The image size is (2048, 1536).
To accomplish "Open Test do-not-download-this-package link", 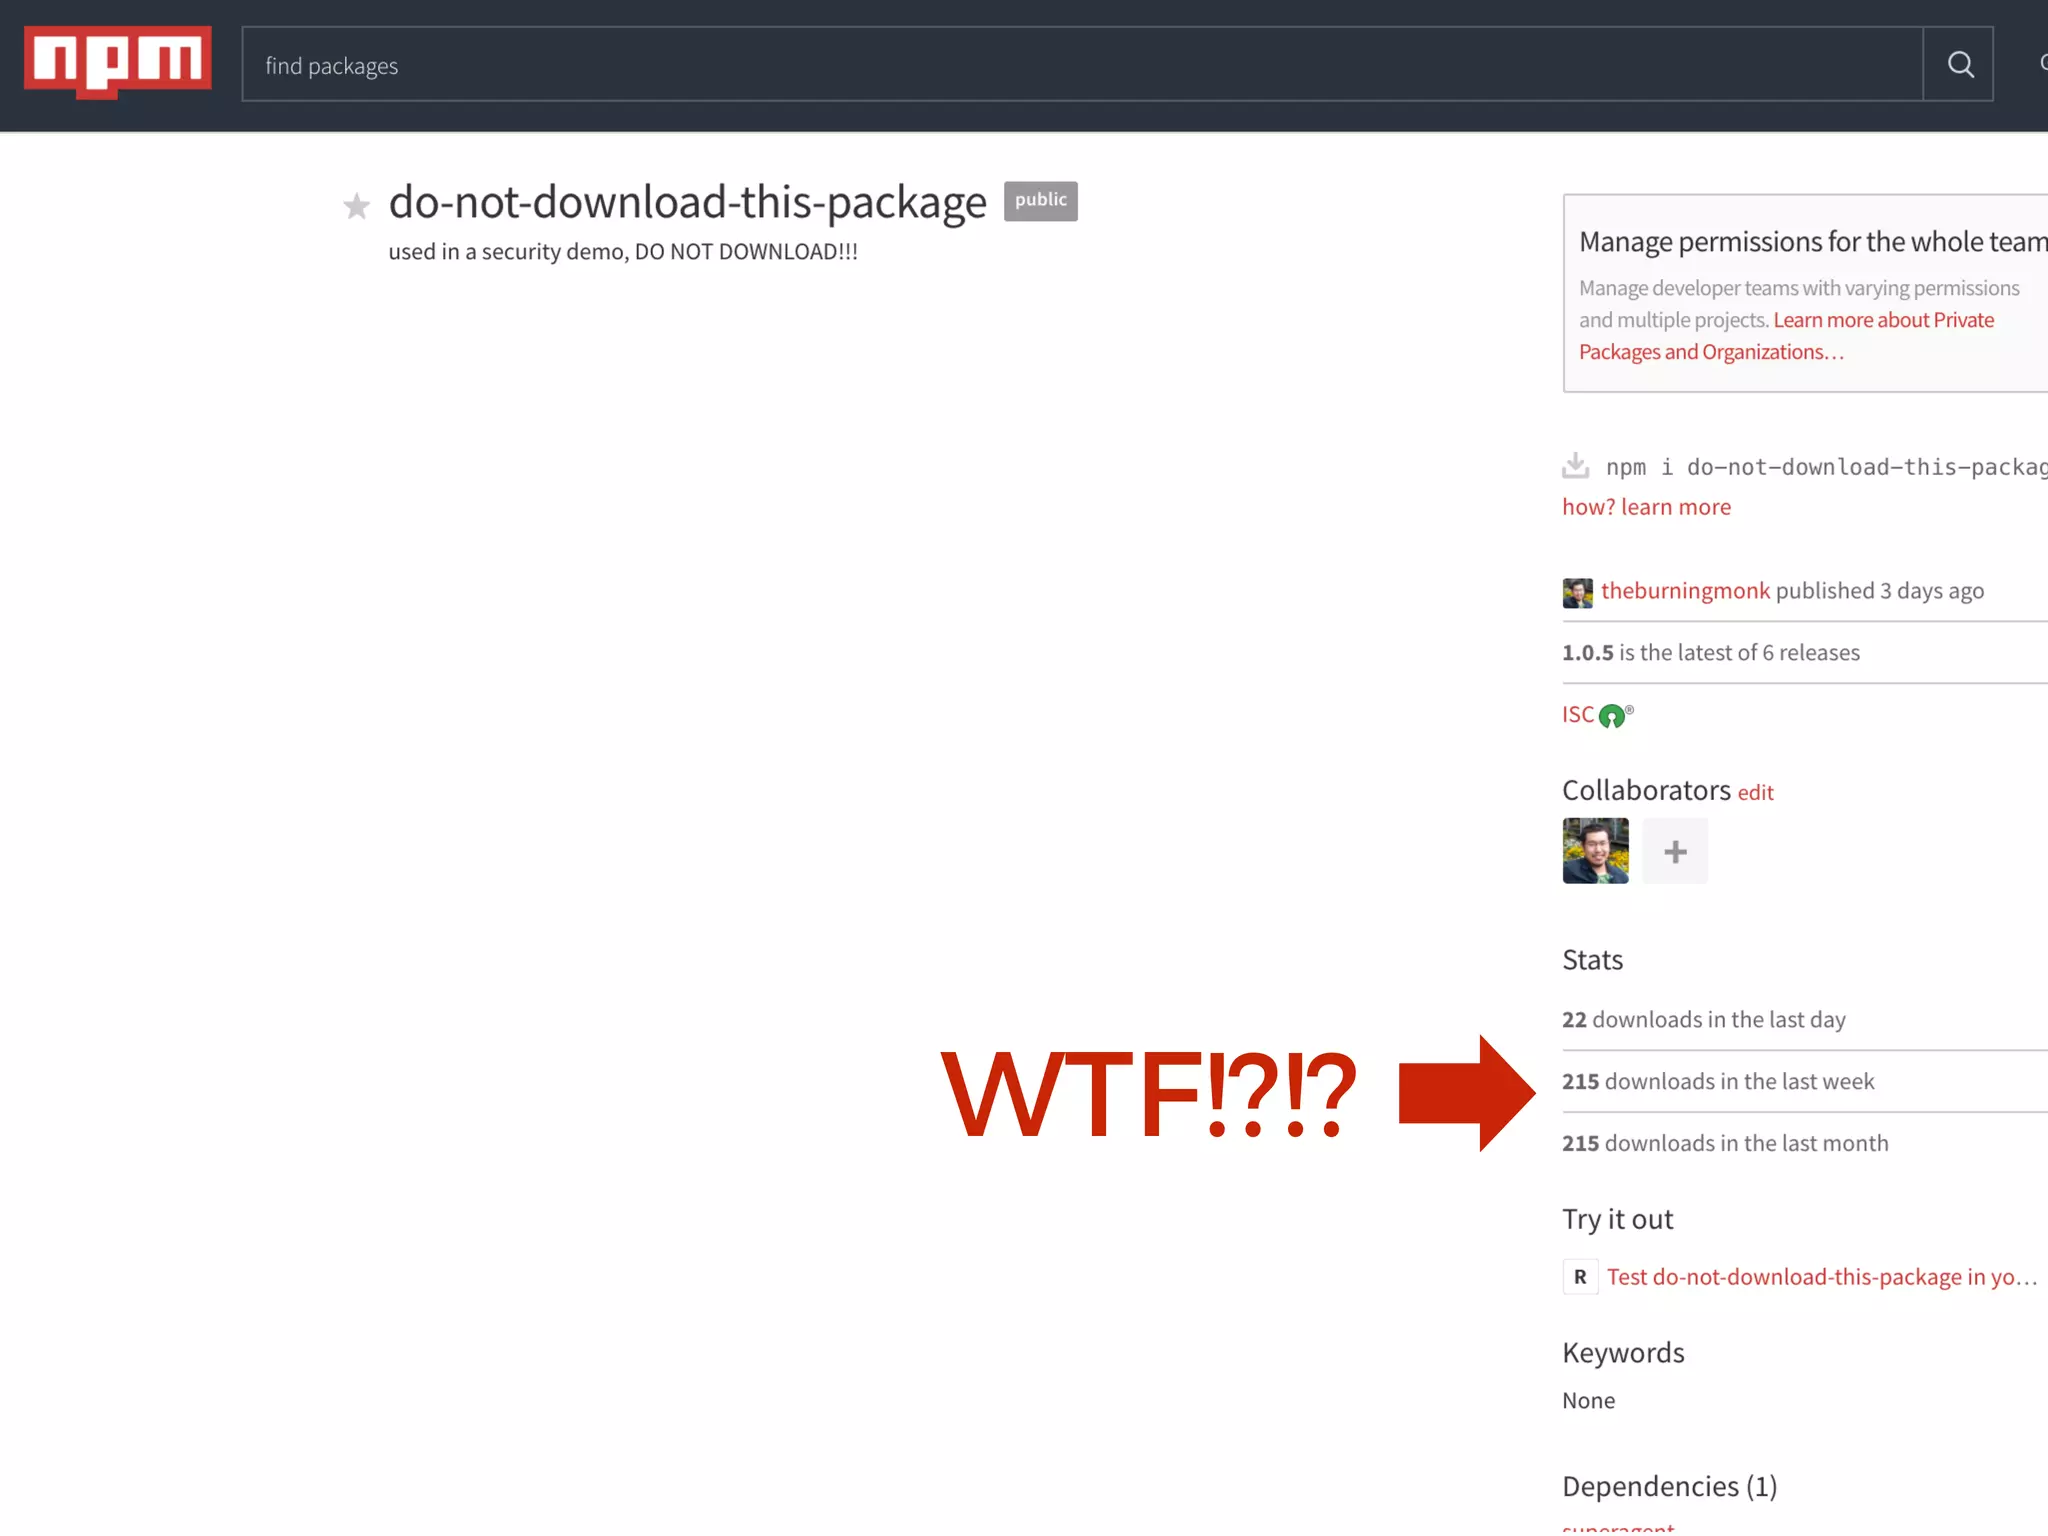I will (1822, 1278).
